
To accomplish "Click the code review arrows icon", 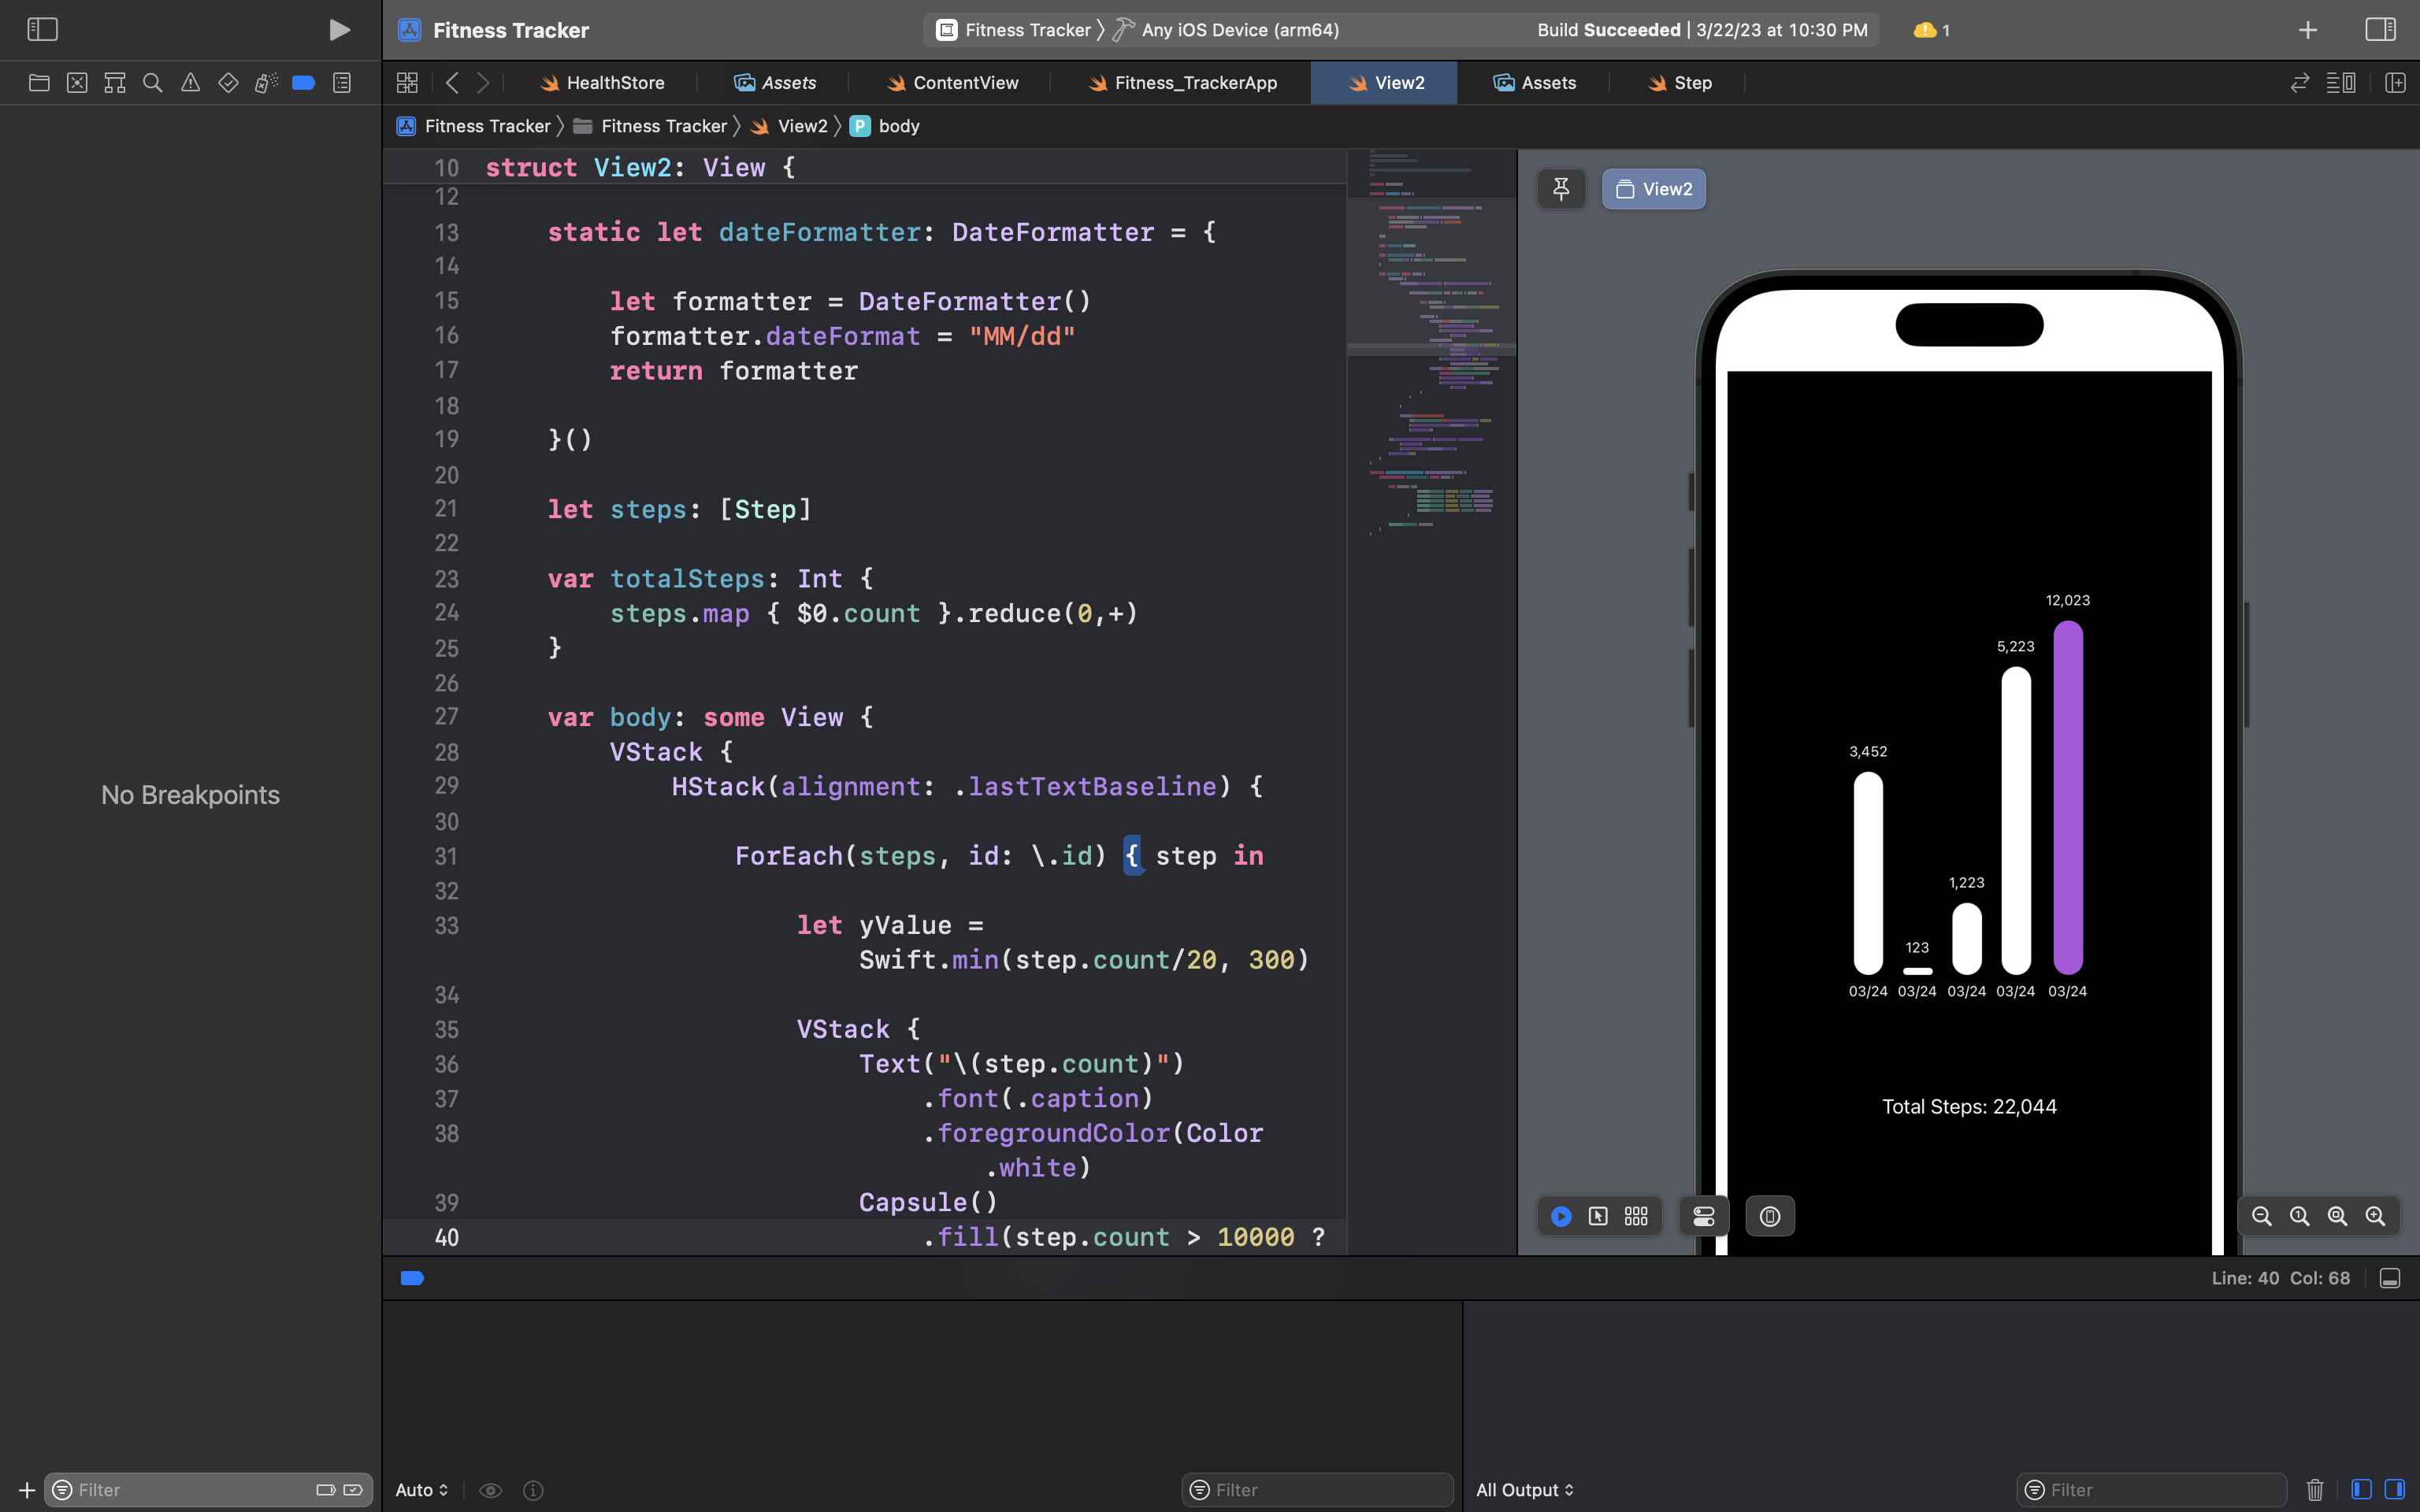I will [x=2300, y=83].
